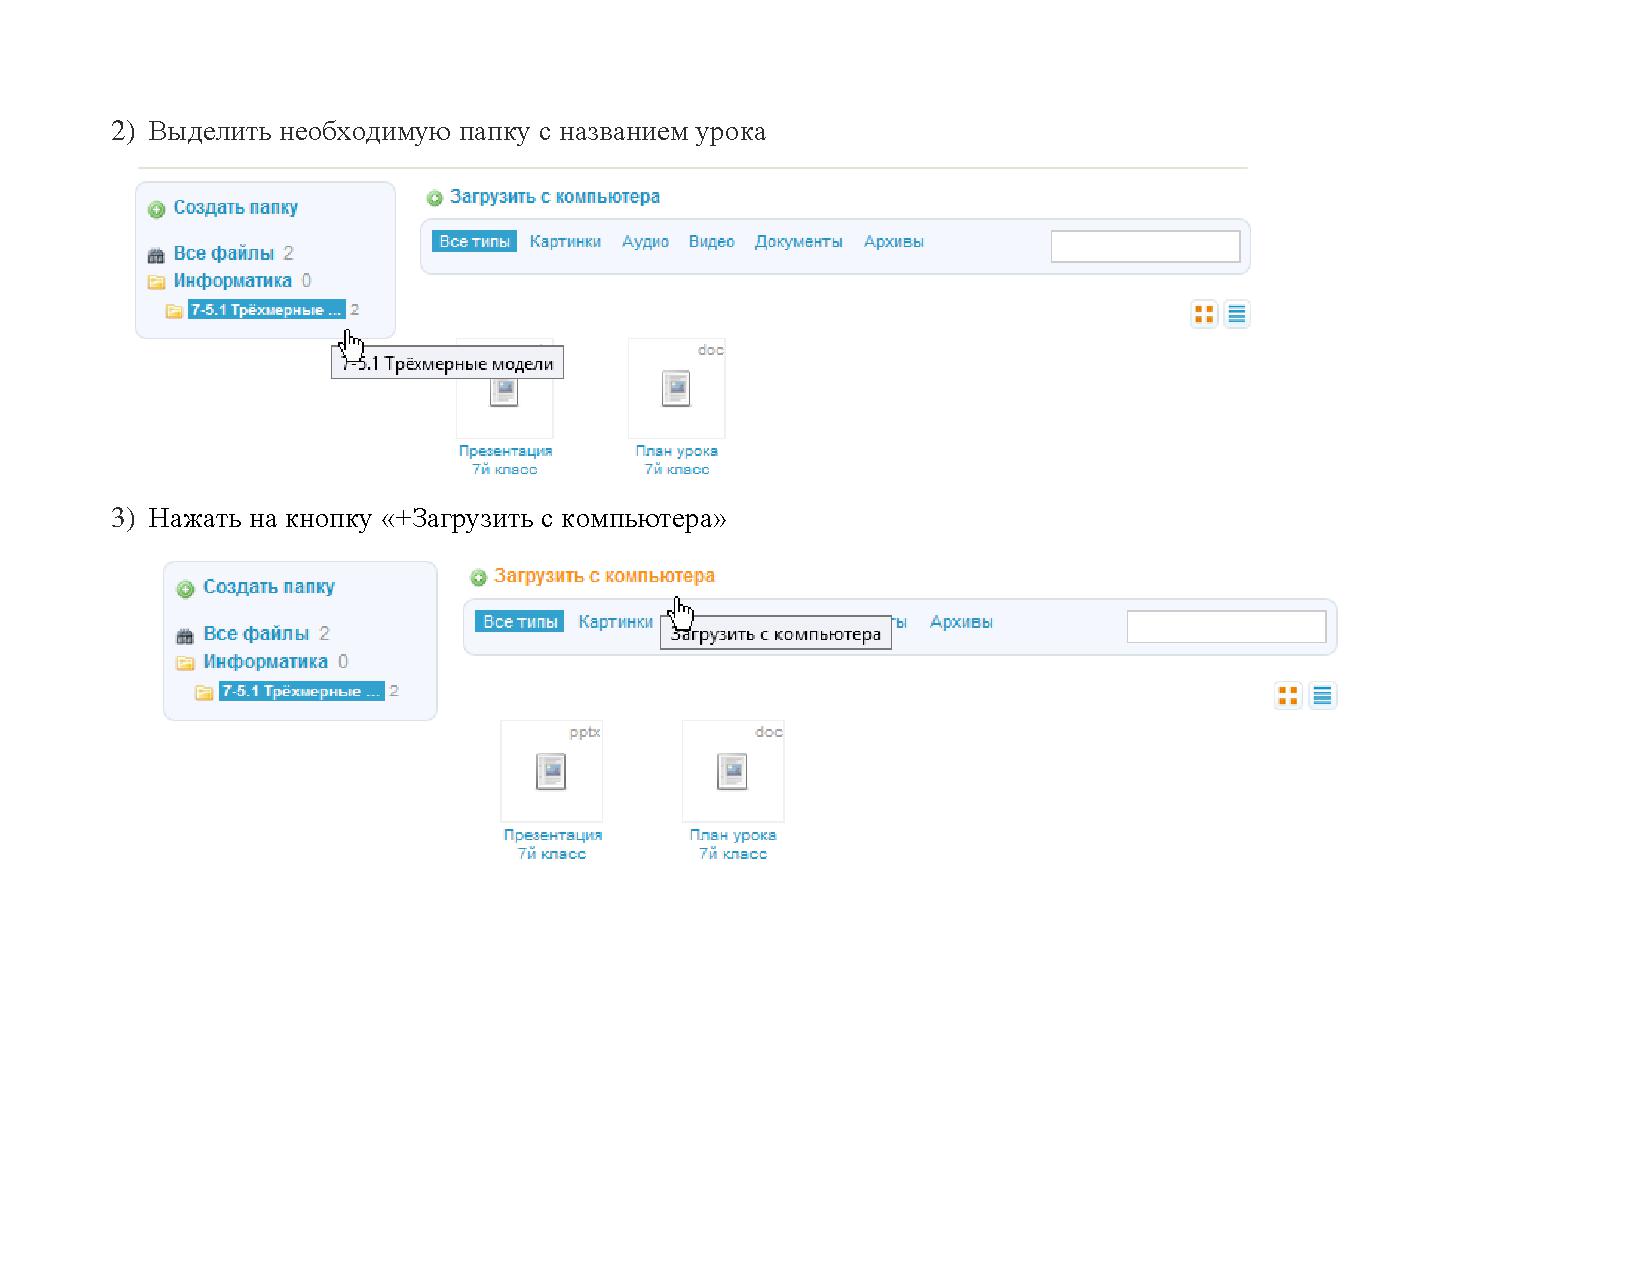The height and width of the screenshot is (1275, 1650).
Task: Click 'Создать папку' link in the upper screenshot
Action: click(x=236, y=208)
